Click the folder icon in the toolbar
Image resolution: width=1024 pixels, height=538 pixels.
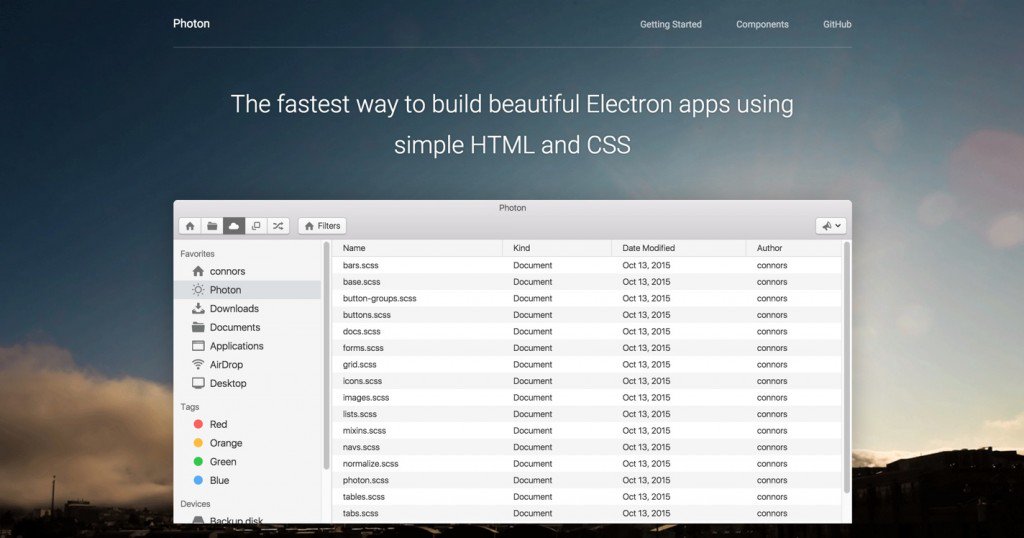[212, 226]
